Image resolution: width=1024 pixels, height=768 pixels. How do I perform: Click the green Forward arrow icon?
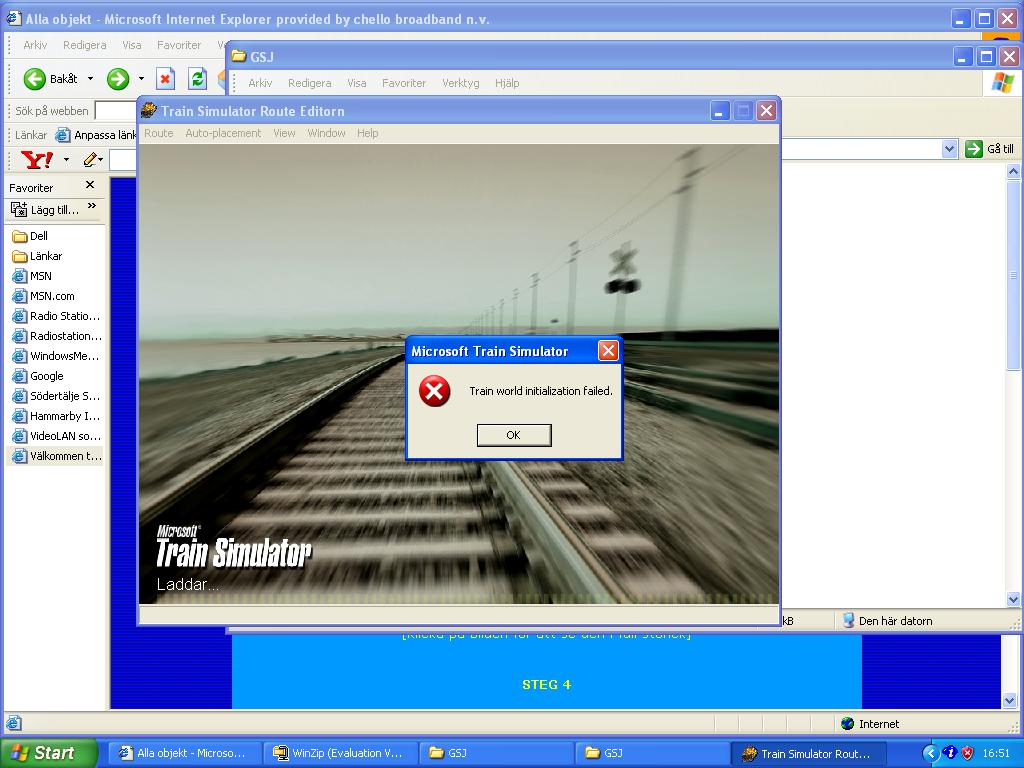coord(118,79)
